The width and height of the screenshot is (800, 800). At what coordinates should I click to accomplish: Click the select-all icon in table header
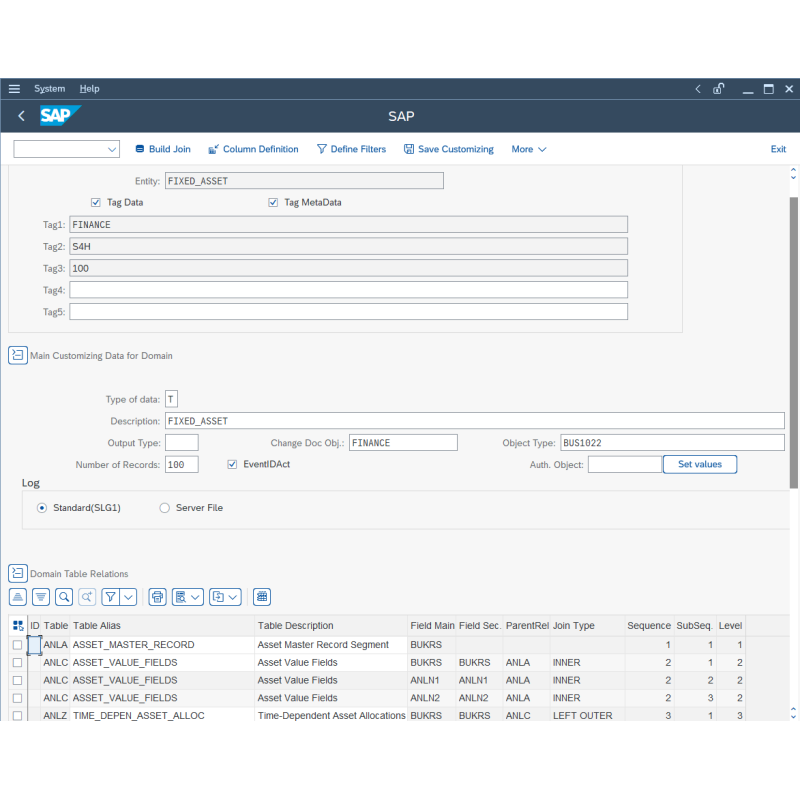pos(18,625)
